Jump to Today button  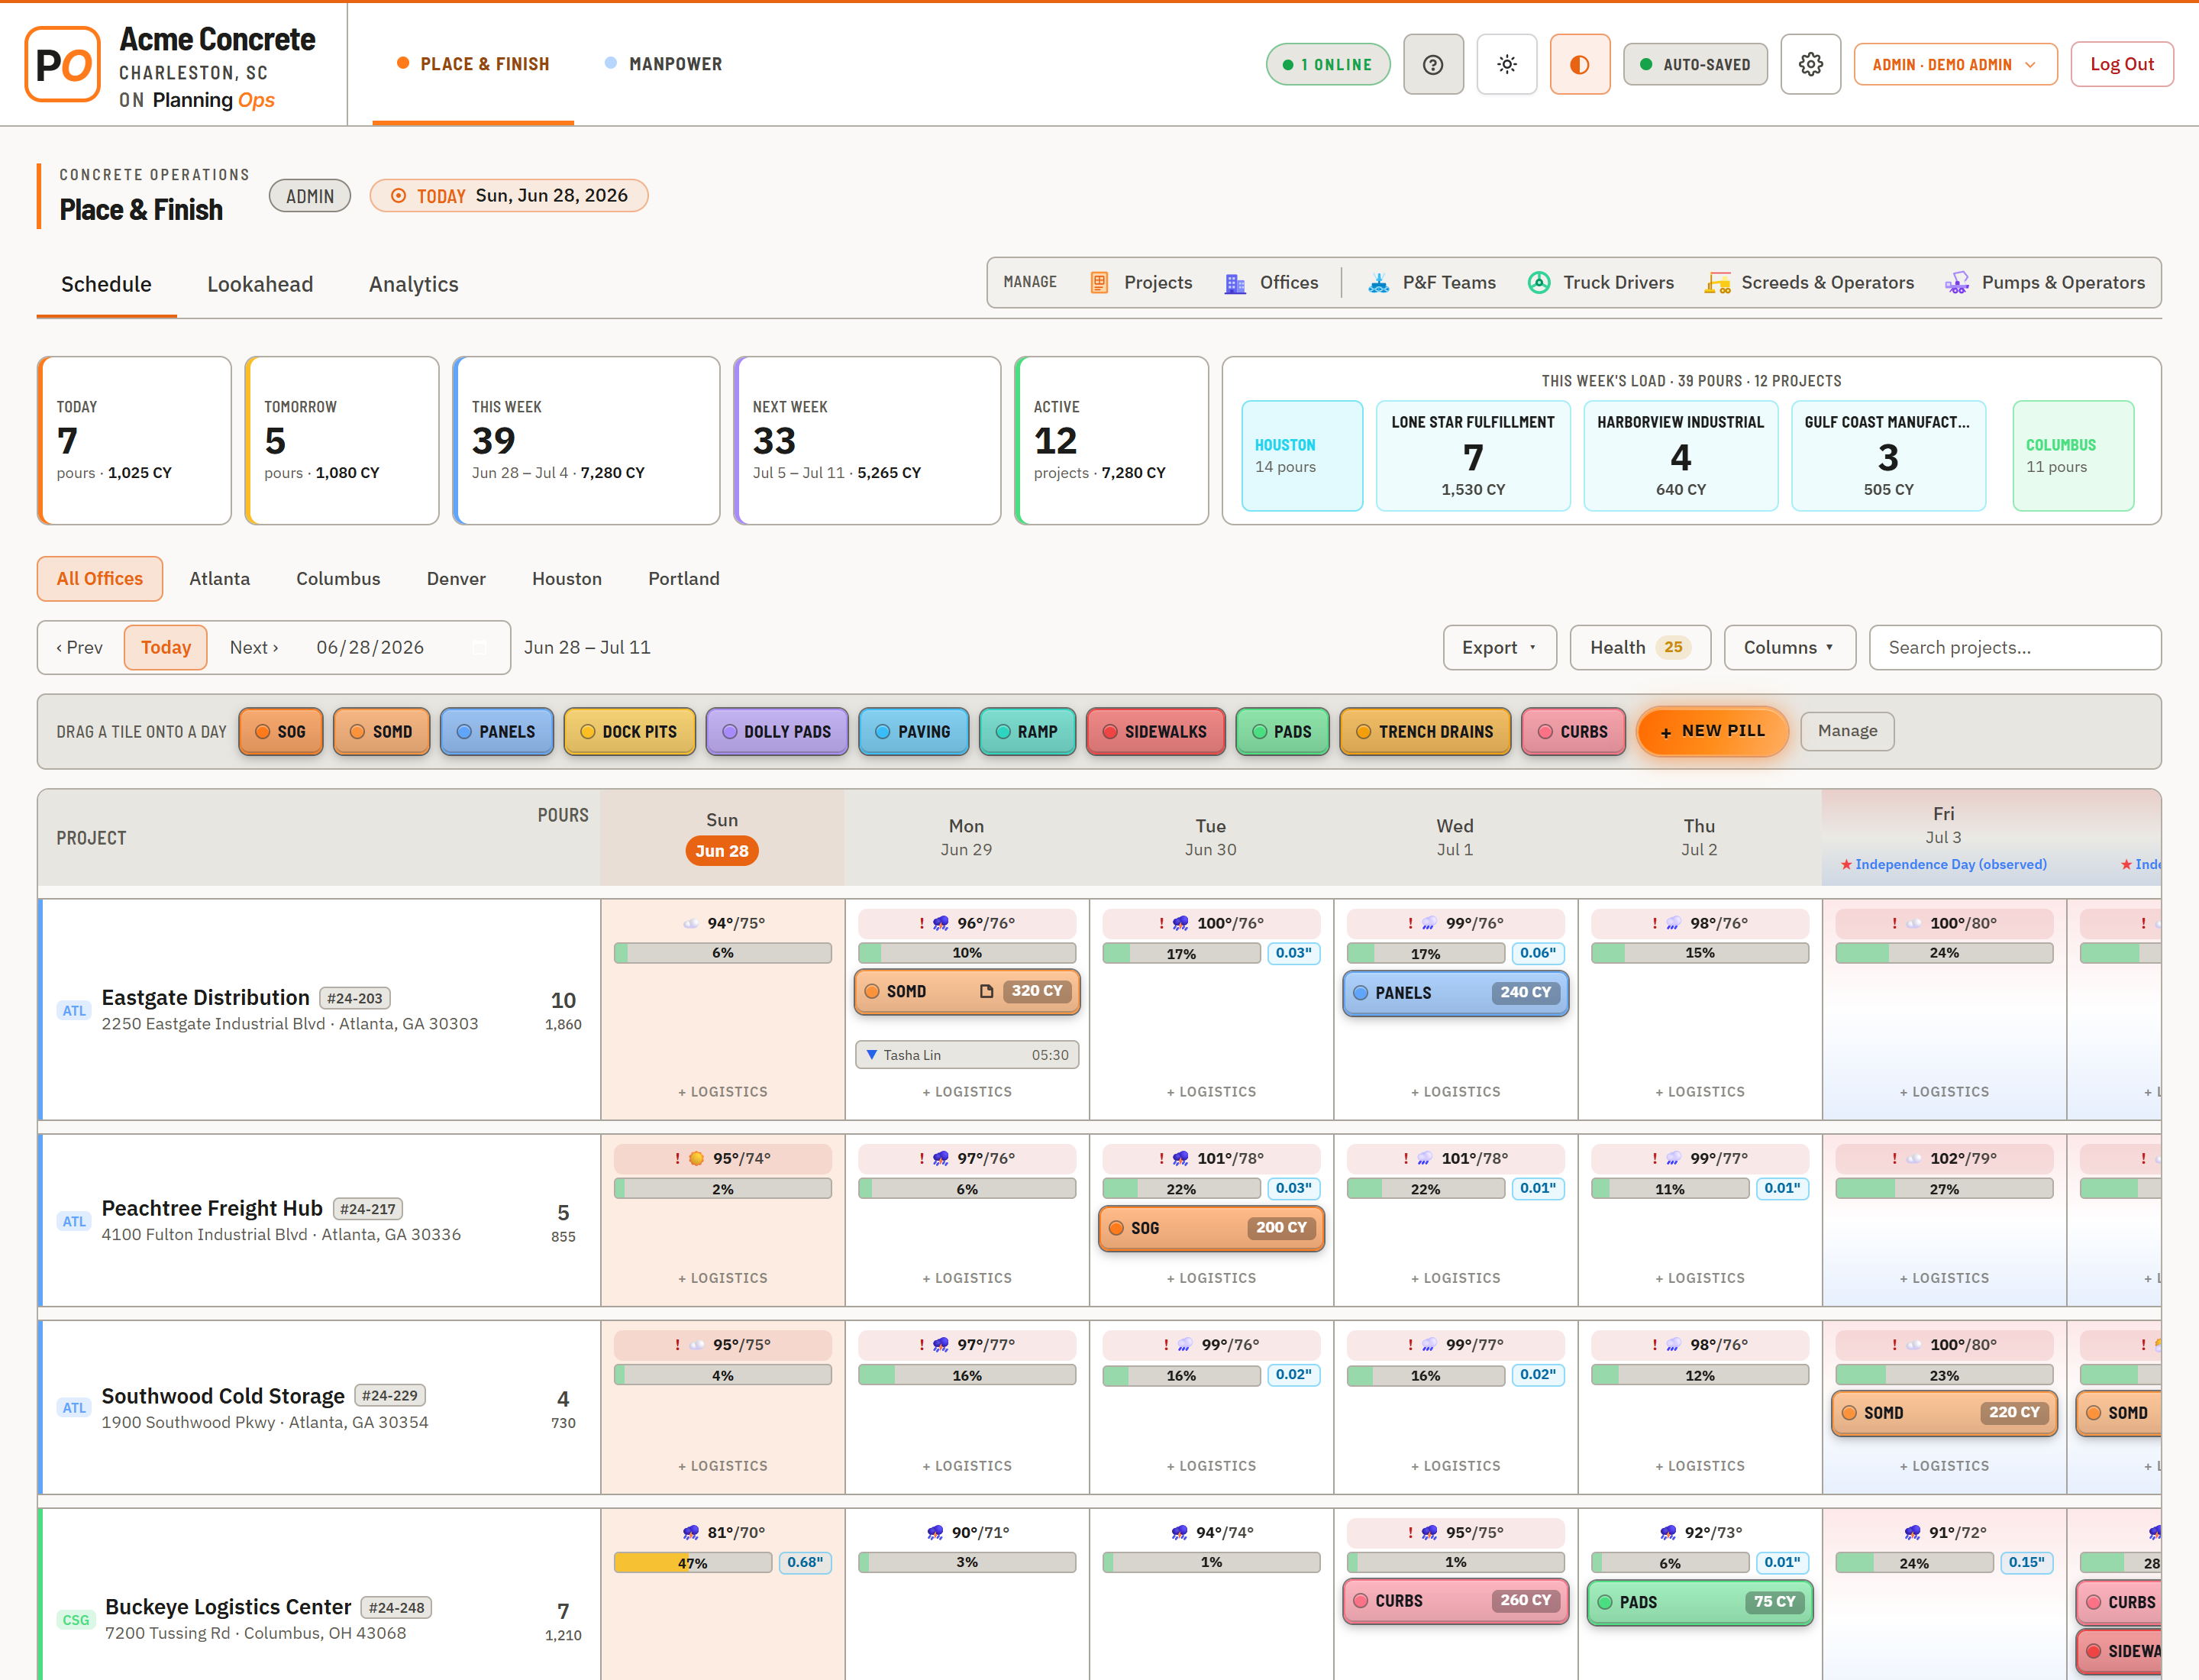coord(166,648)
